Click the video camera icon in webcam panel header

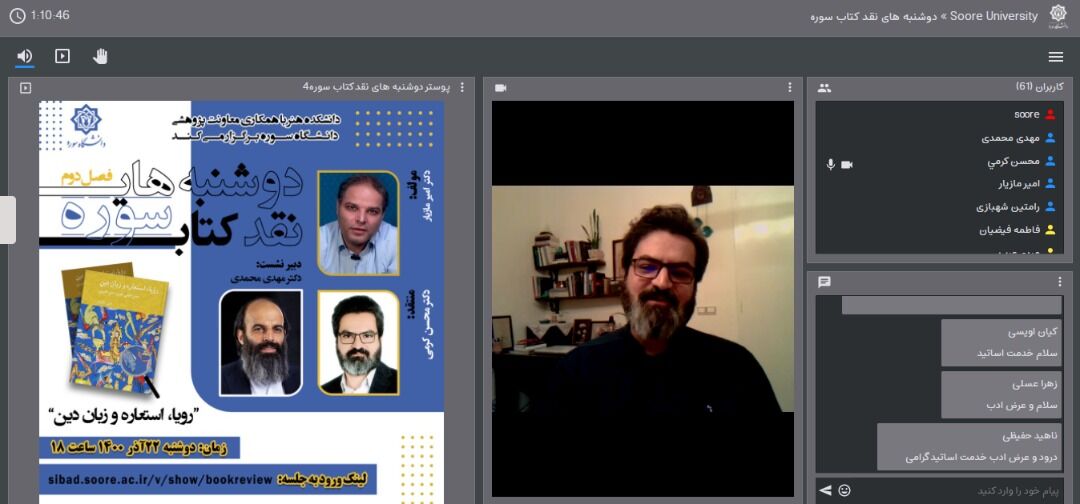click(500, 88)
